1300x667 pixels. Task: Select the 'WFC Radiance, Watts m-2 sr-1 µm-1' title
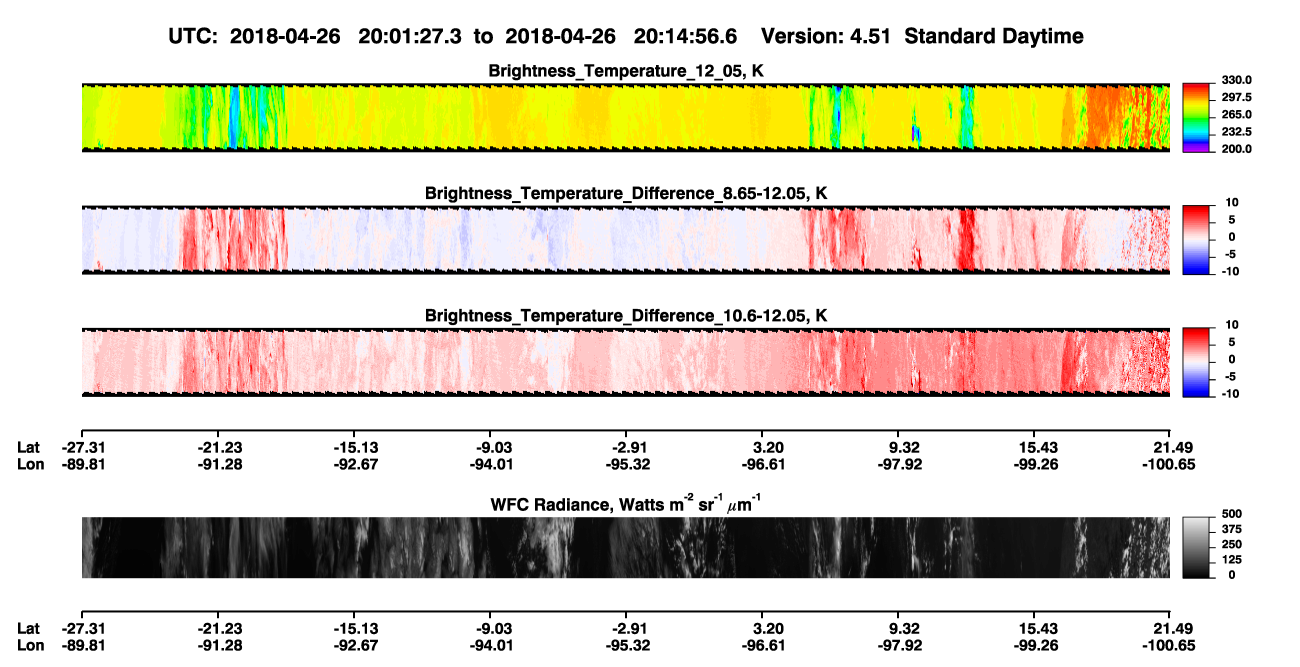(x=626, y=503)
